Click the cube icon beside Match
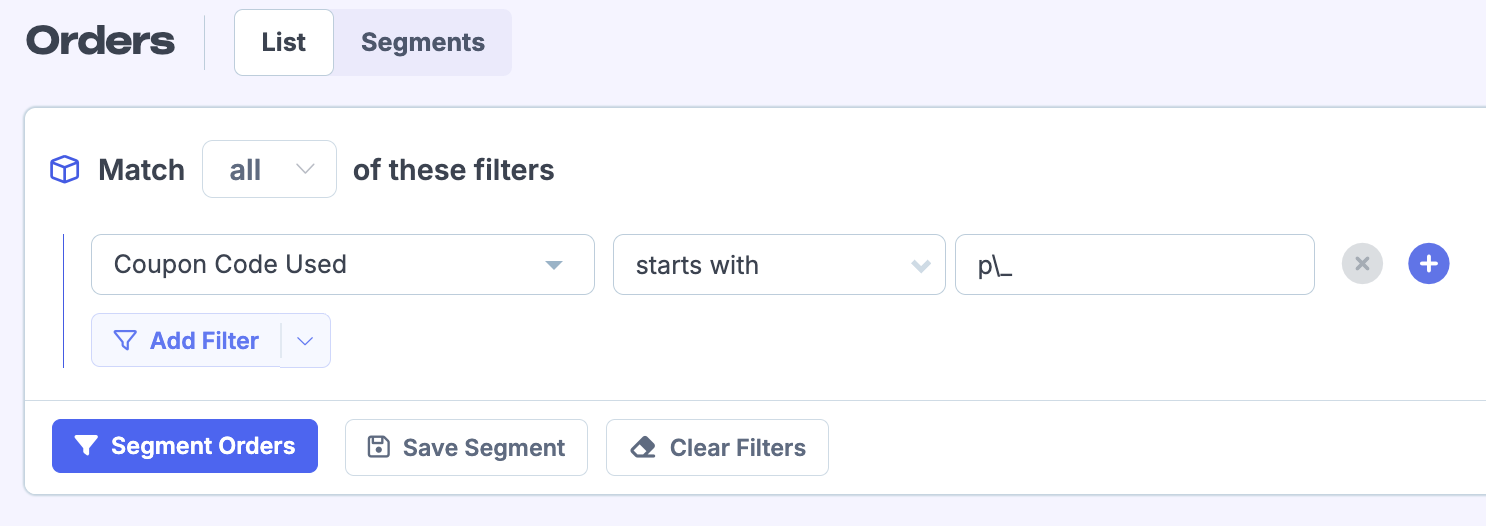 click(x=64, y=170)
